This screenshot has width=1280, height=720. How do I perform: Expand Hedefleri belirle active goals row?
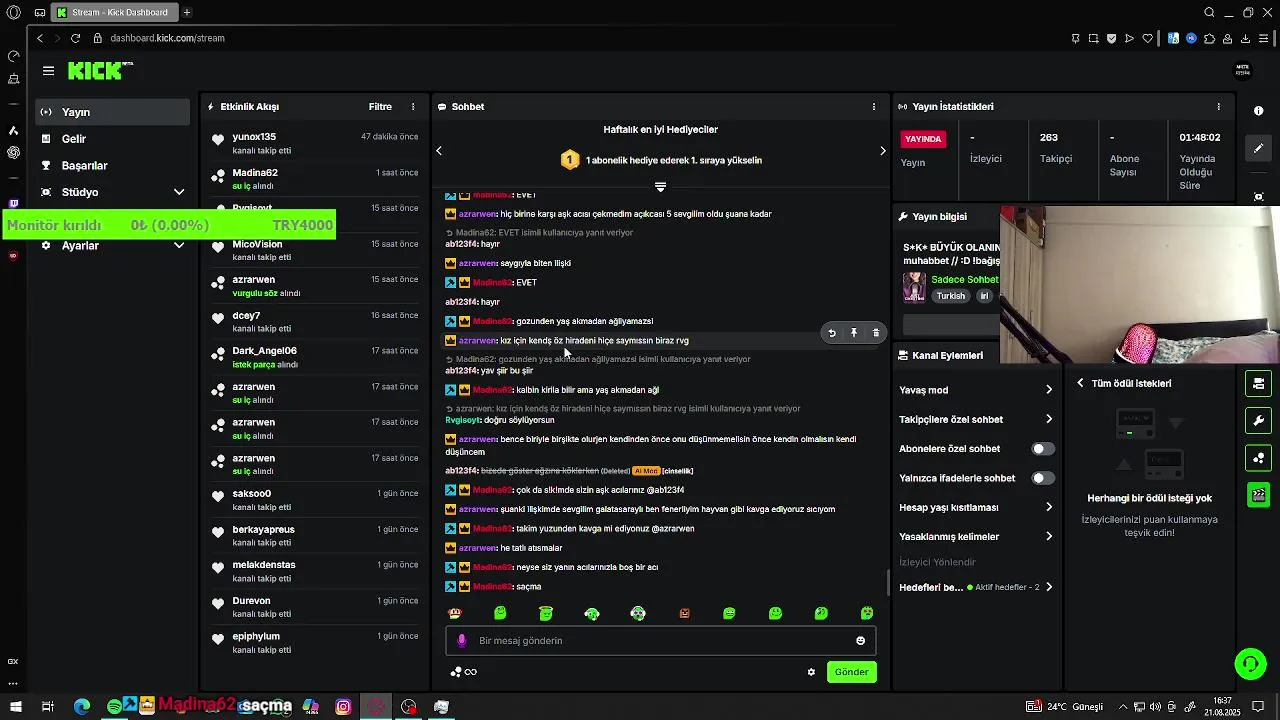(x=976, y=587)
